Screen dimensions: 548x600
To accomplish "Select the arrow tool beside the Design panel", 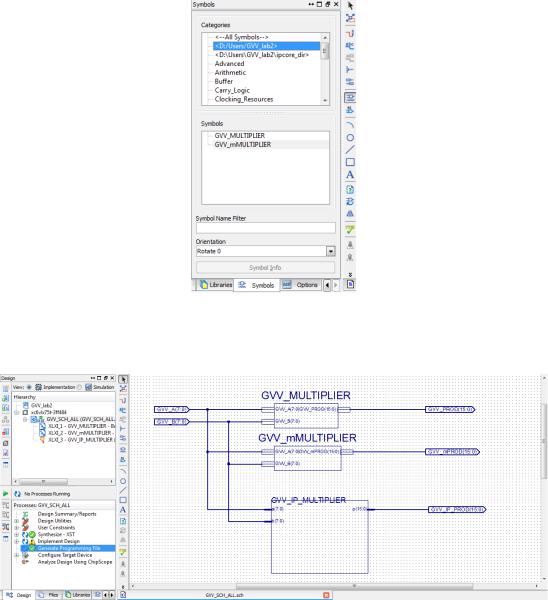I will [123, 379].
